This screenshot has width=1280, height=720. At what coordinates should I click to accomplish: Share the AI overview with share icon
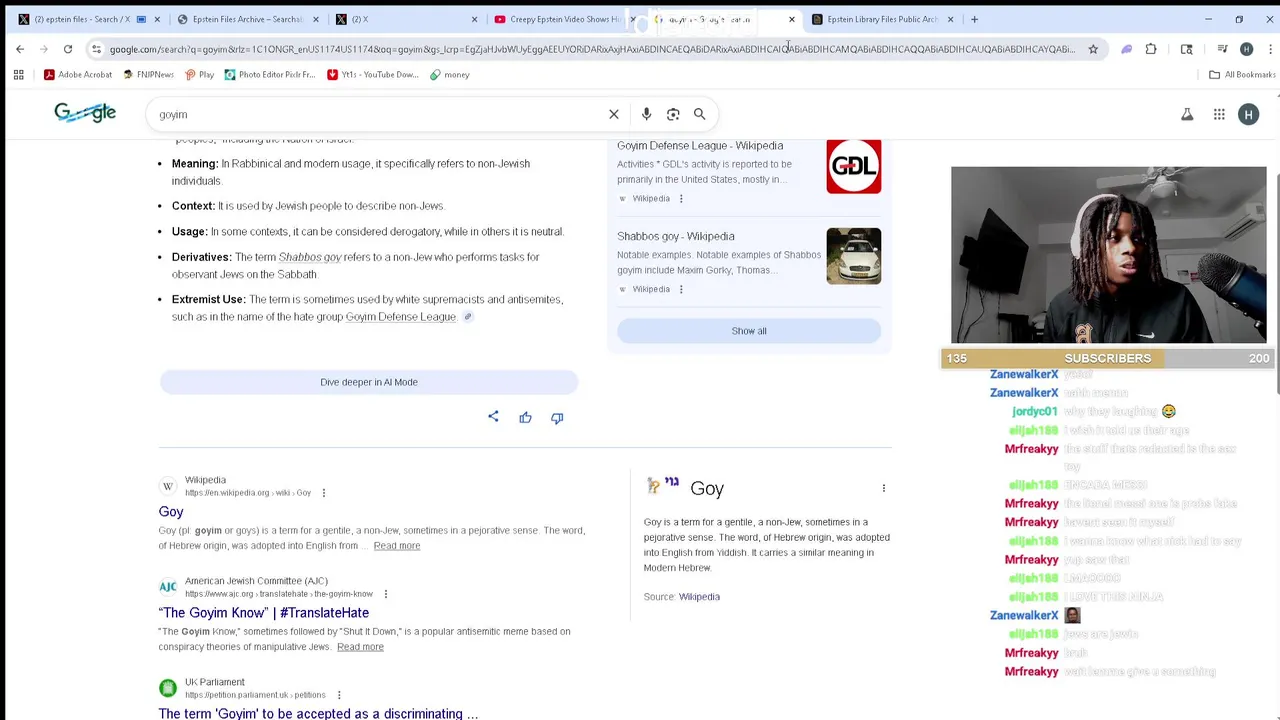click(493, 417)
